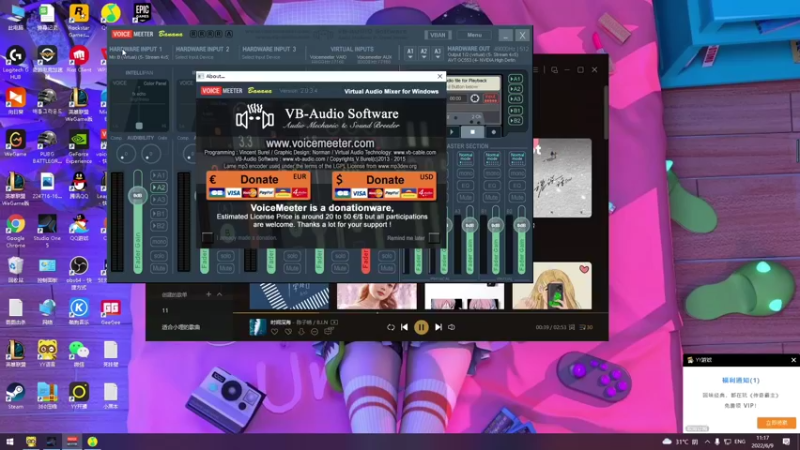Click the cassette recorder record button
Image resolution: width=800 pixels, height=450 pixels.
[x=493, y=132]
